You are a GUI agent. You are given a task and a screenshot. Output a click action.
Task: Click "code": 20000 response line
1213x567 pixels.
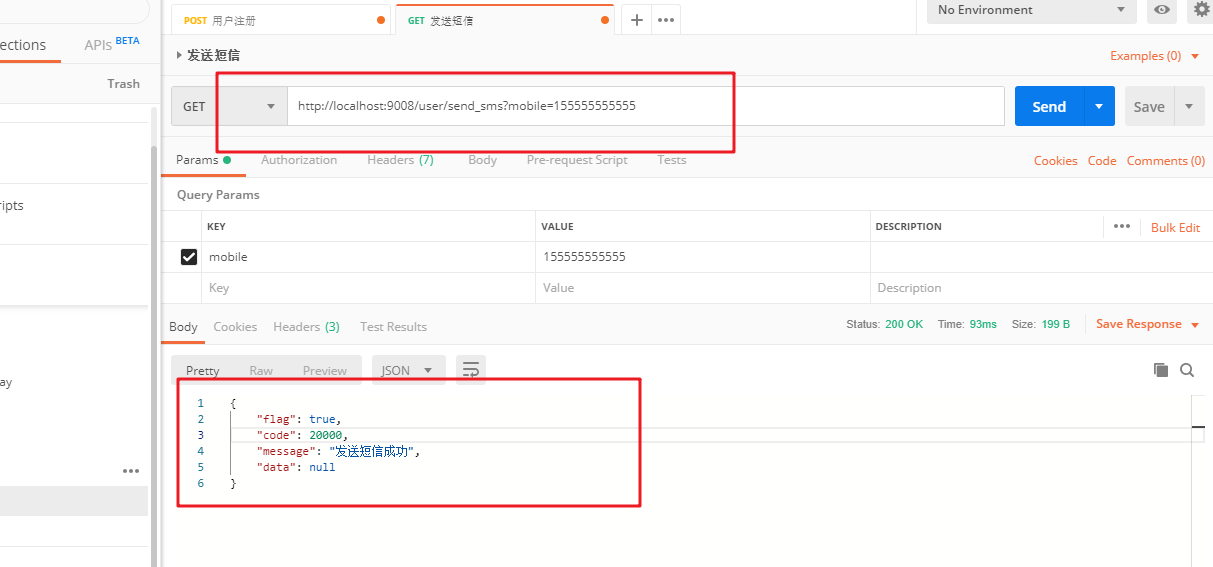click(302, 435)
